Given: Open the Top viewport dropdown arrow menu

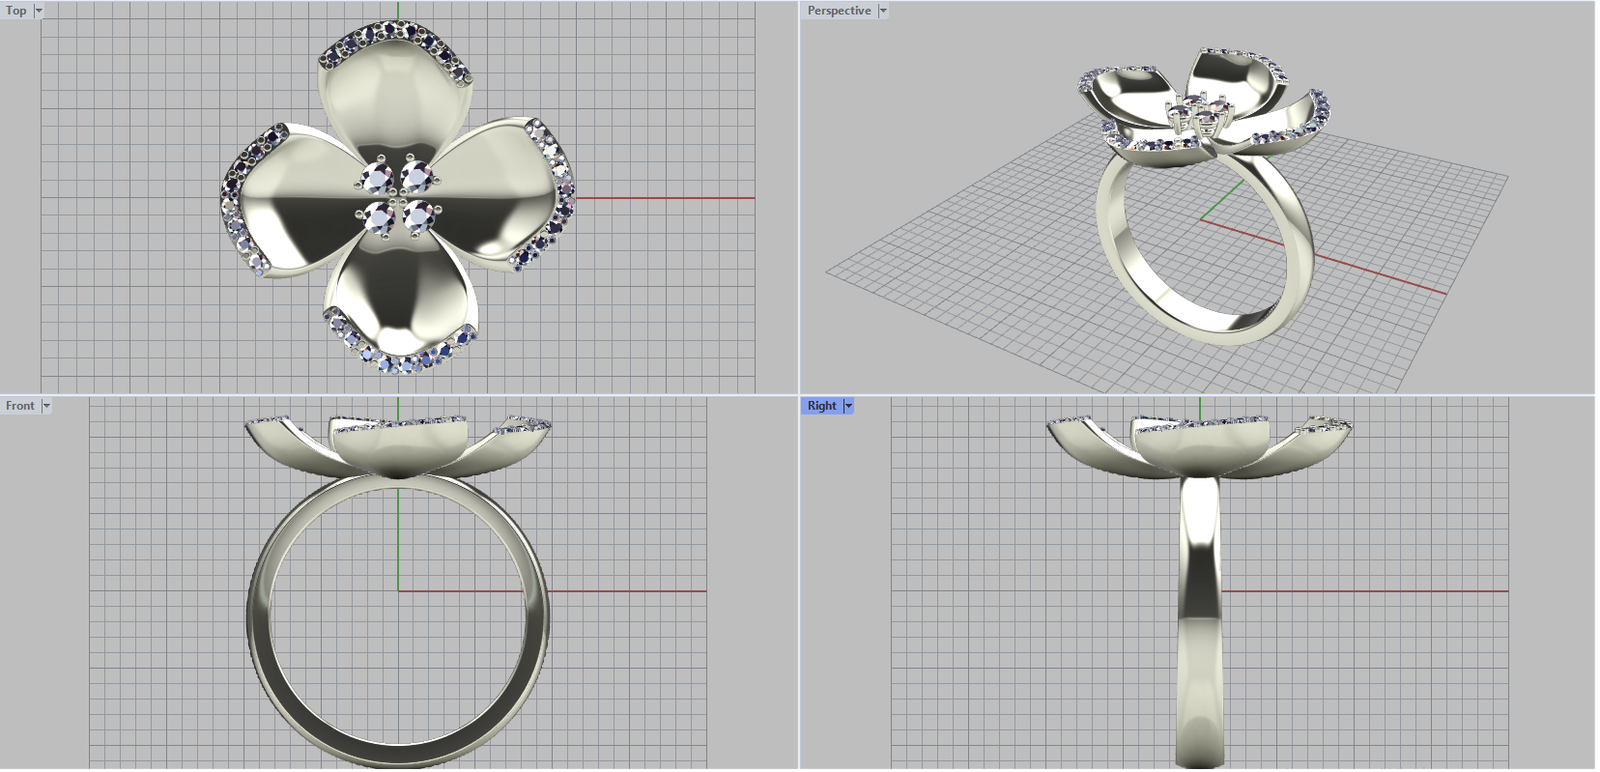Looking at the screenshot, I should pos(39,11).
